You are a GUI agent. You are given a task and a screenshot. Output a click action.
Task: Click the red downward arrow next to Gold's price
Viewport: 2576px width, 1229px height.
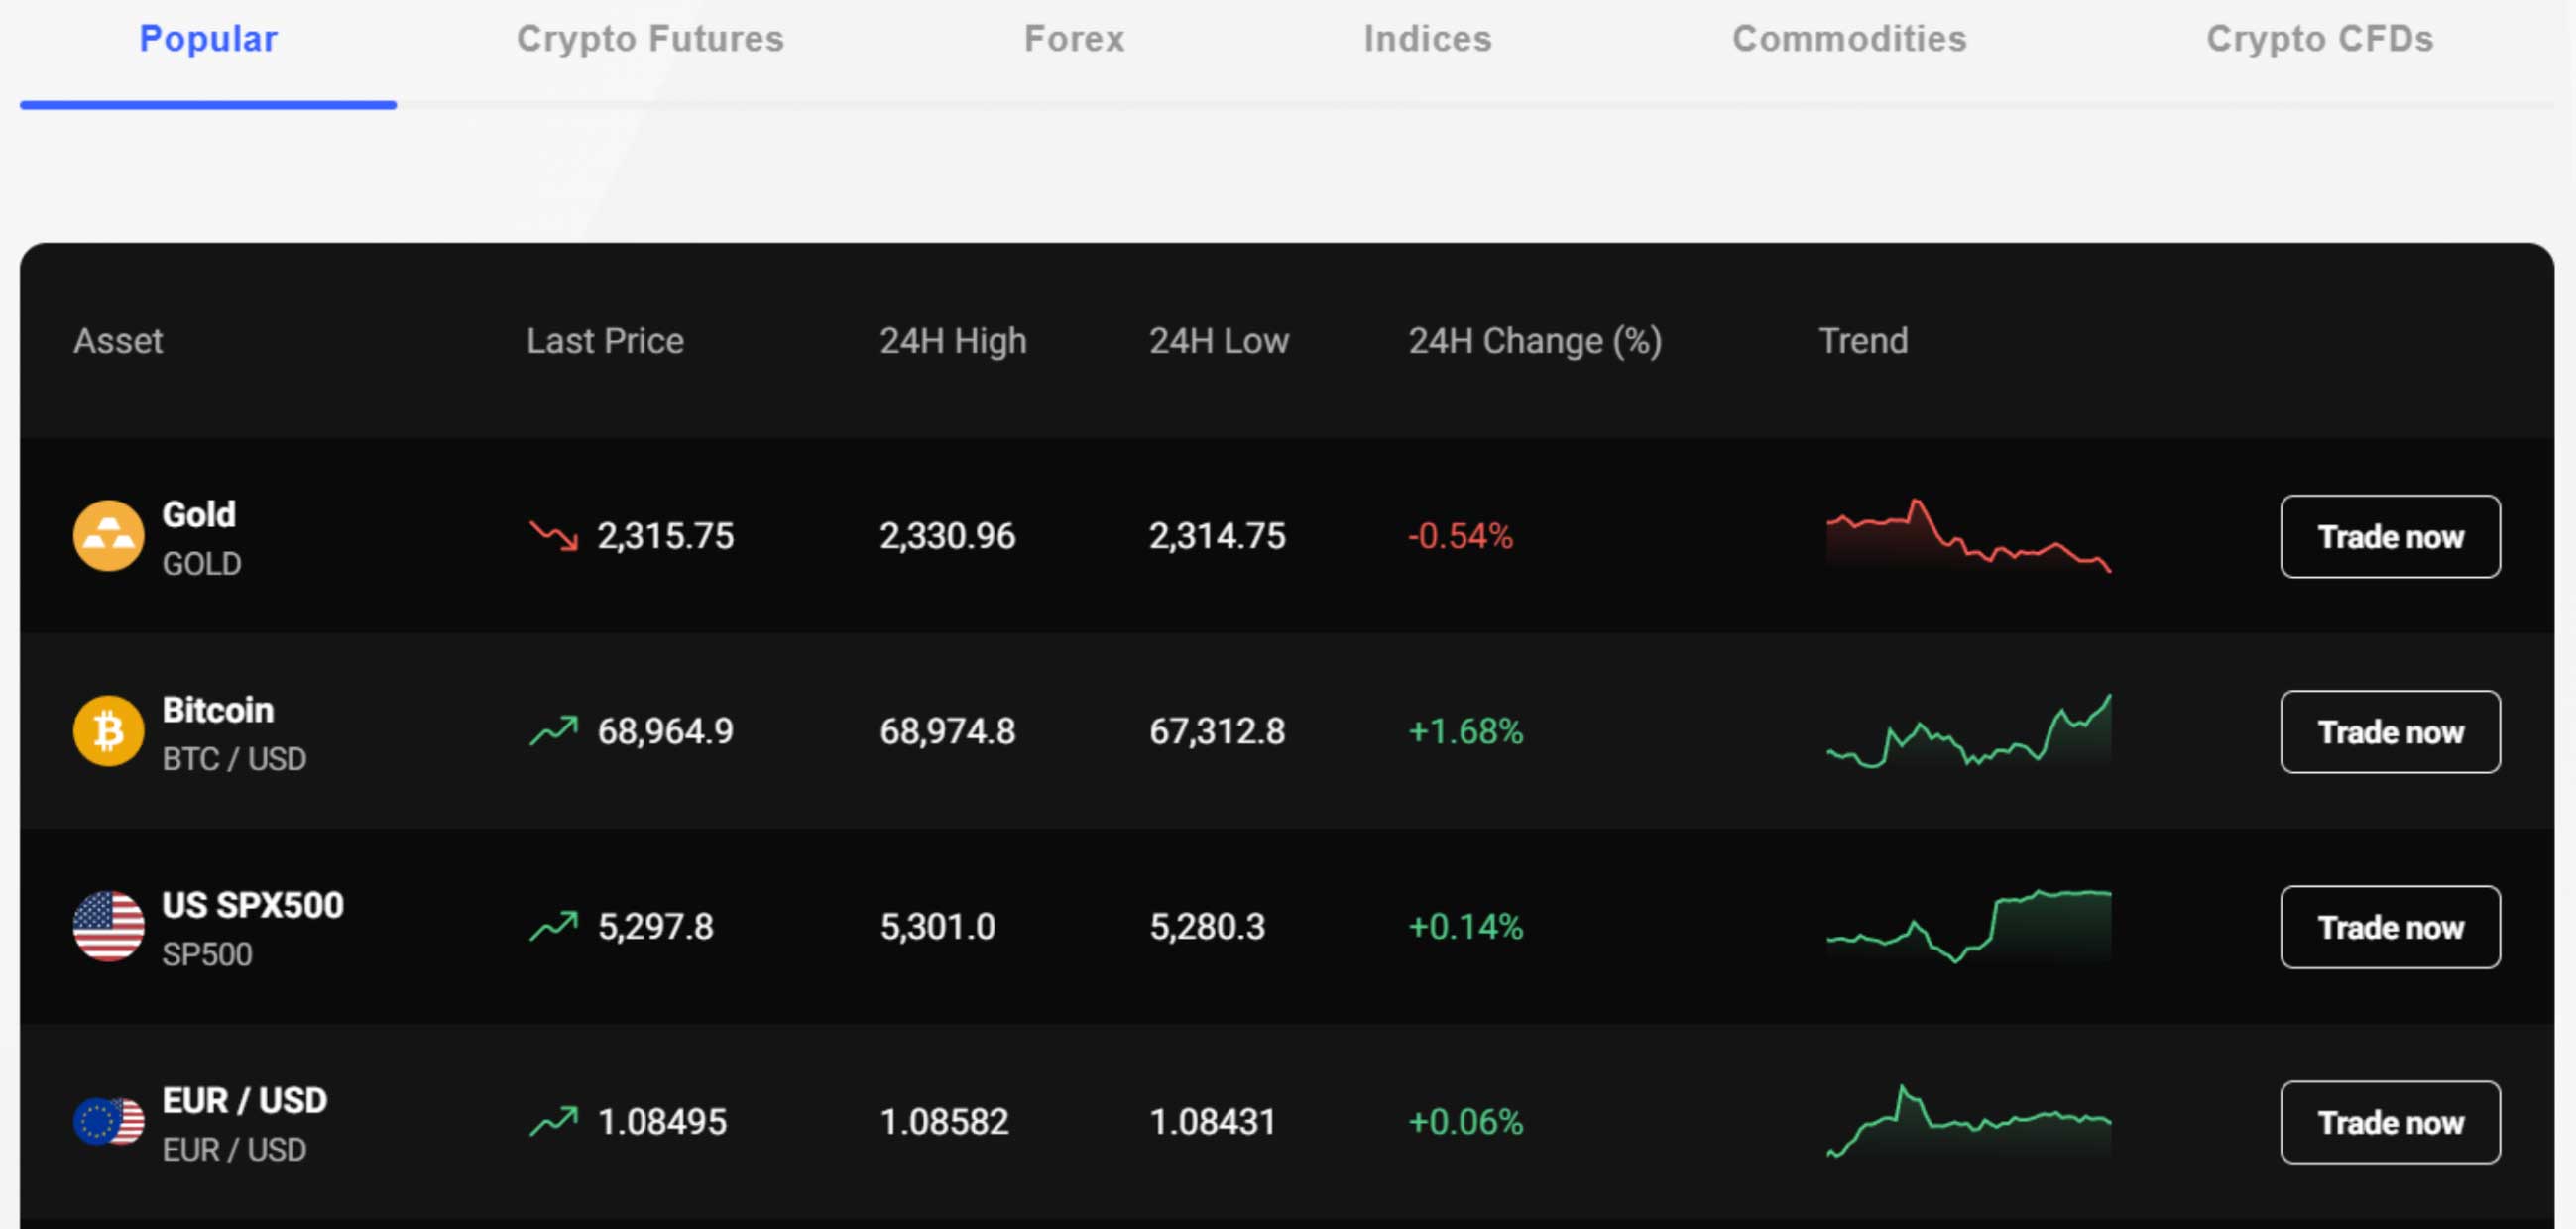554,536
